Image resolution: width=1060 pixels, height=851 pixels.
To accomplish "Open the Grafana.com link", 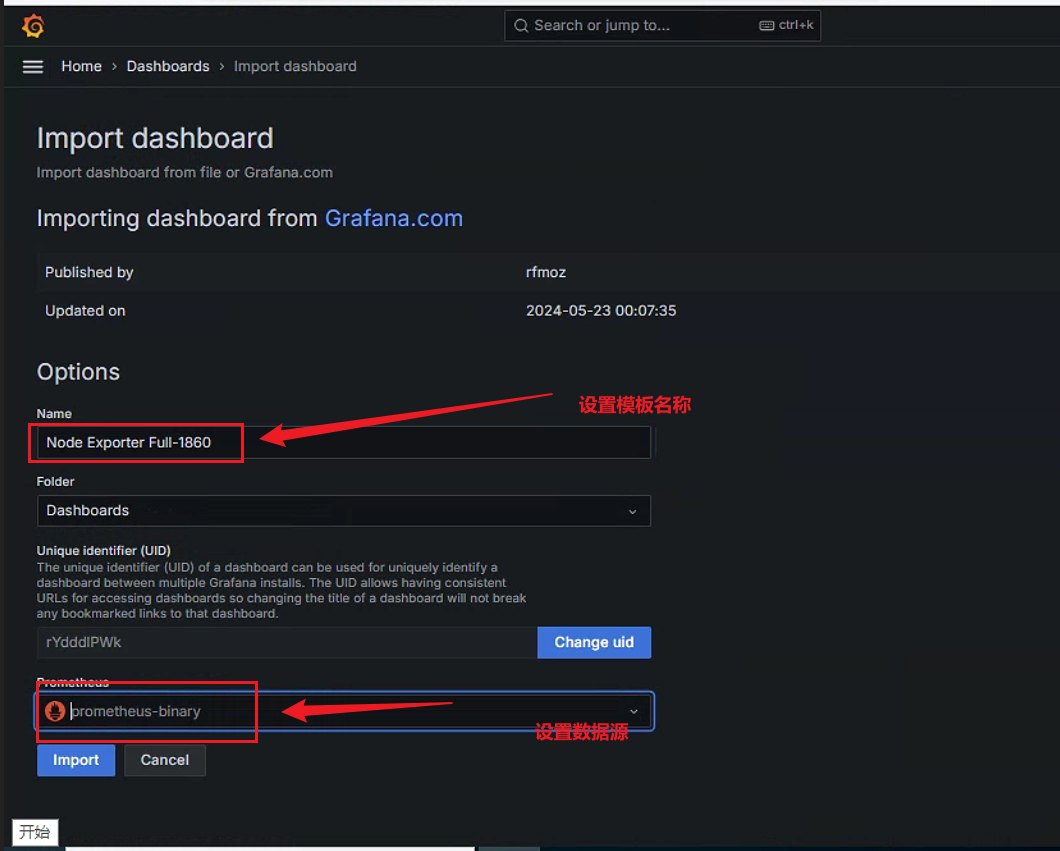I will click(393, 218).
